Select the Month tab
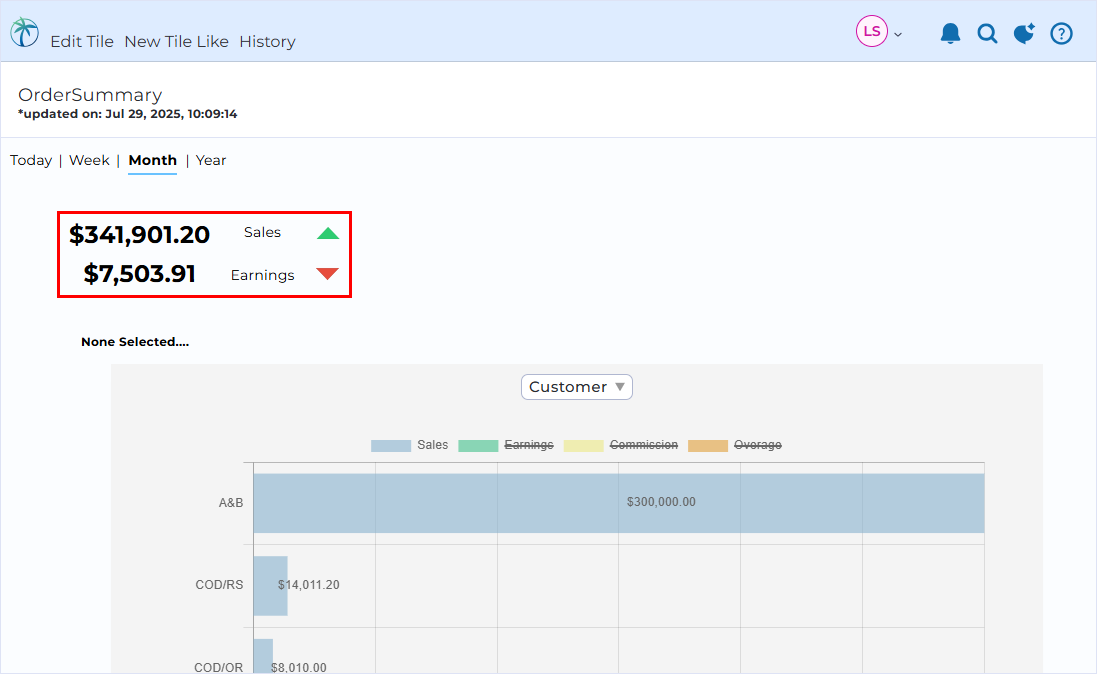This screenshot has height=674, width=1097. [x=153, y=160]
